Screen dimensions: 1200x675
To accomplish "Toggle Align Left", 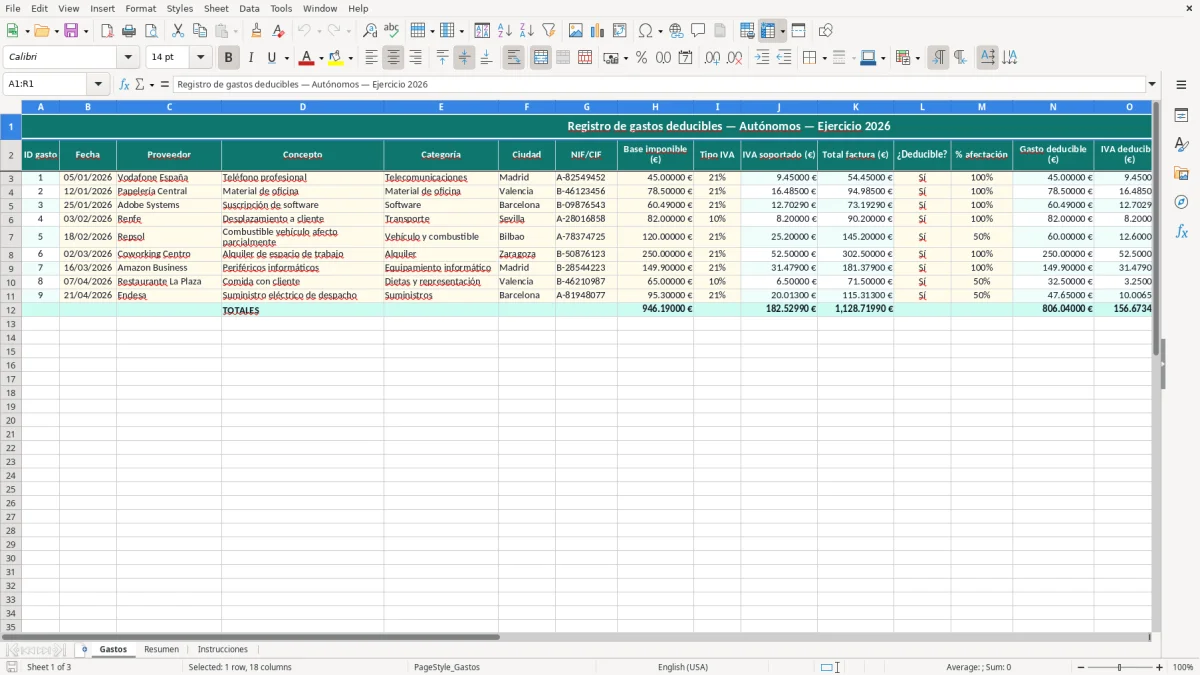I will tap(372, 58).
